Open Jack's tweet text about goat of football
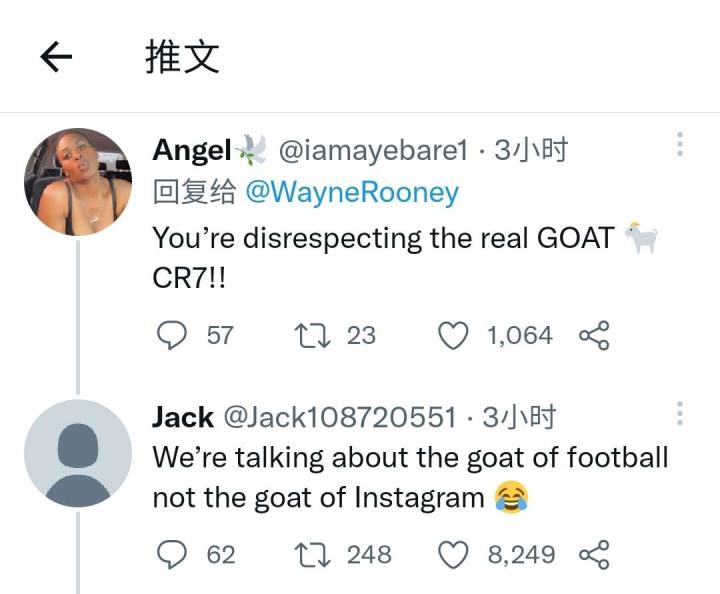Screen dimensions: 720x594 coord(409,477)
